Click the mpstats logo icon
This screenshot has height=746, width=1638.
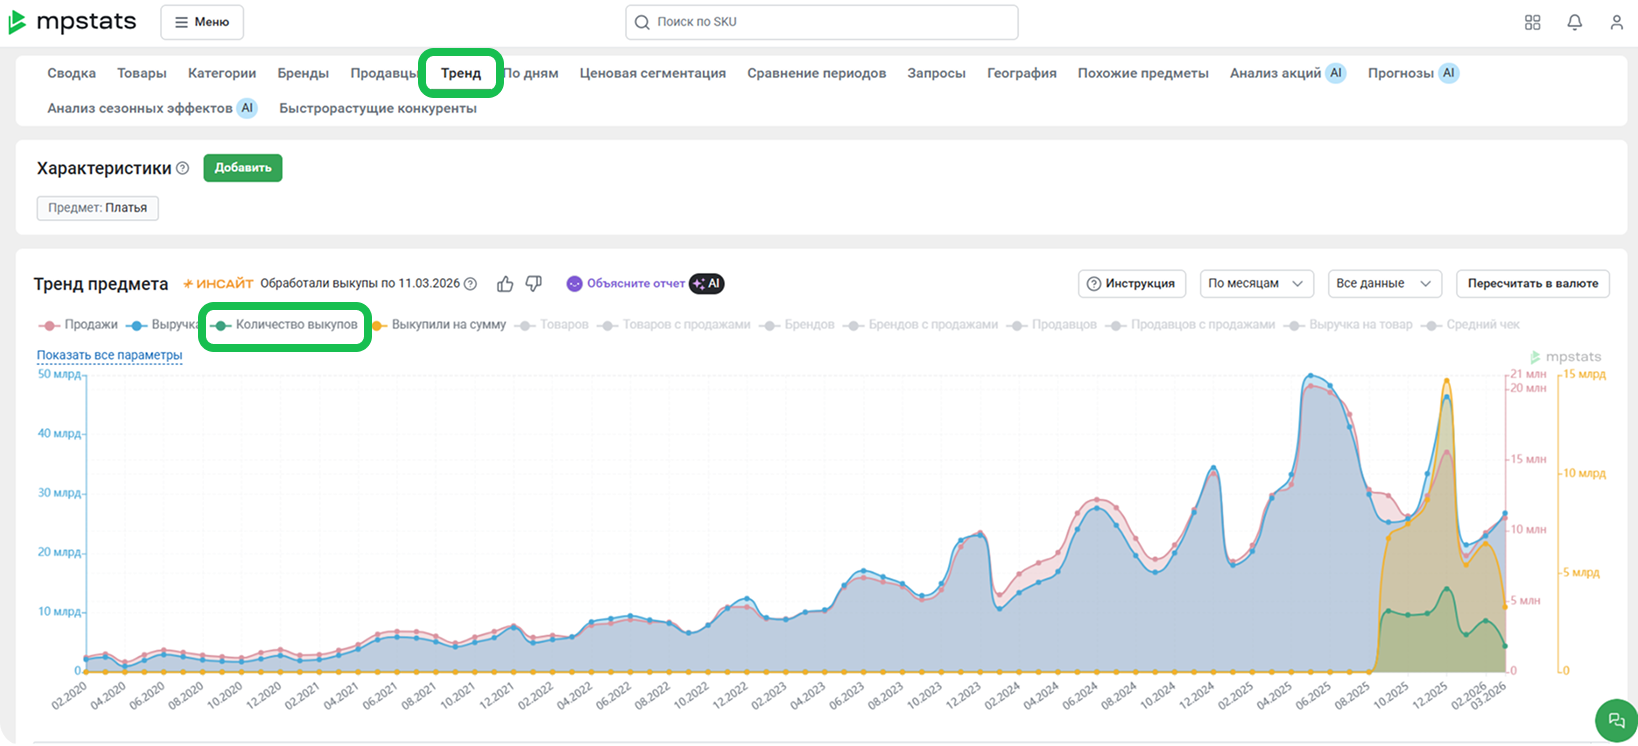[x=17, y=22]
